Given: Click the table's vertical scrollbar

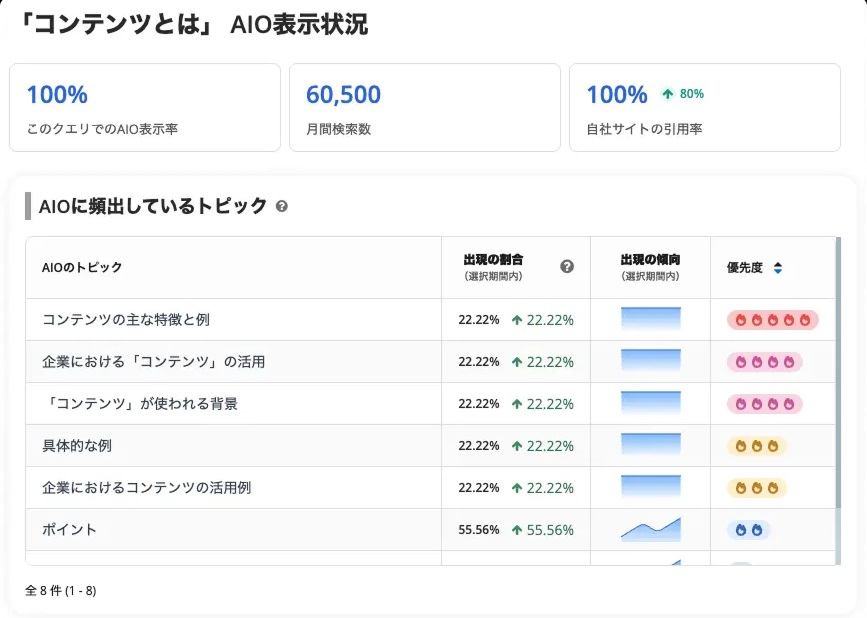Looking at the screenshot, I should (838, 380).
